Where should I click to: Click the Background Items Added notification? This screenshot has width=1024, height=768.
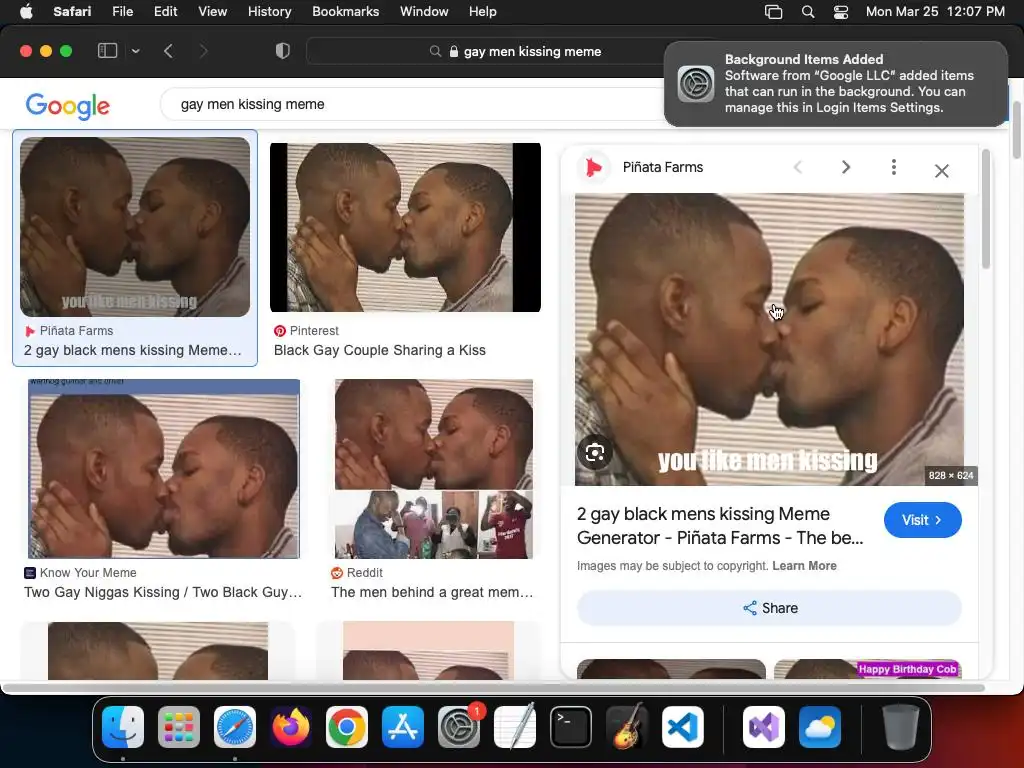point(835,84)
